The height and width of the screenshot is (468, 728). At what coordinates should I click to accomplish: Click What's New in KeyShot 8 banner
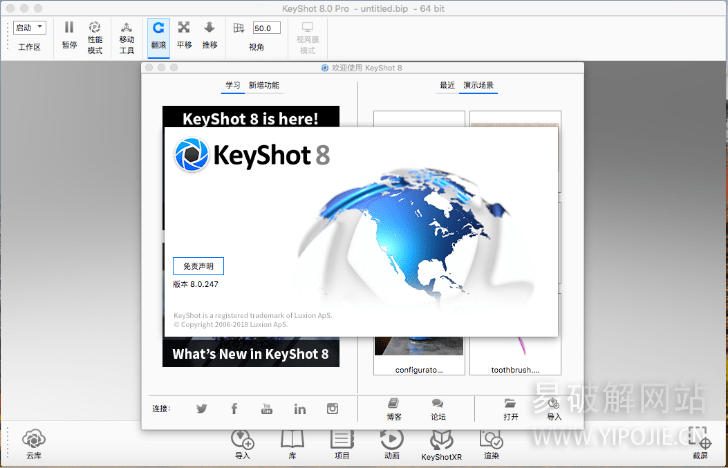pos(251,353)
